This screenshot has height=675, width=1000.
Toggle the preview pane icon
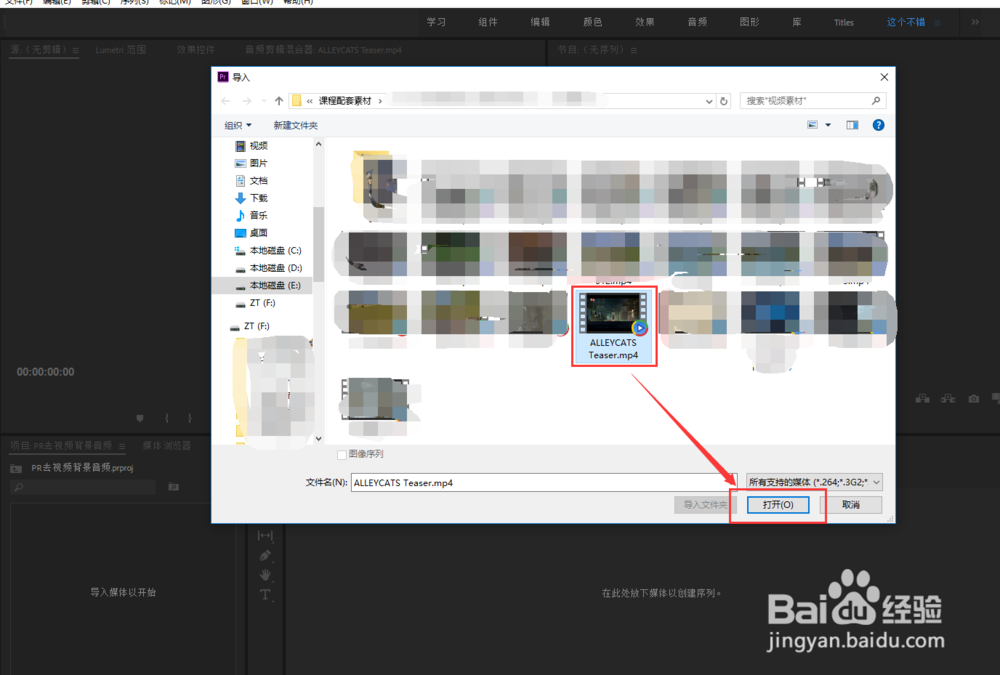point(852,125)
